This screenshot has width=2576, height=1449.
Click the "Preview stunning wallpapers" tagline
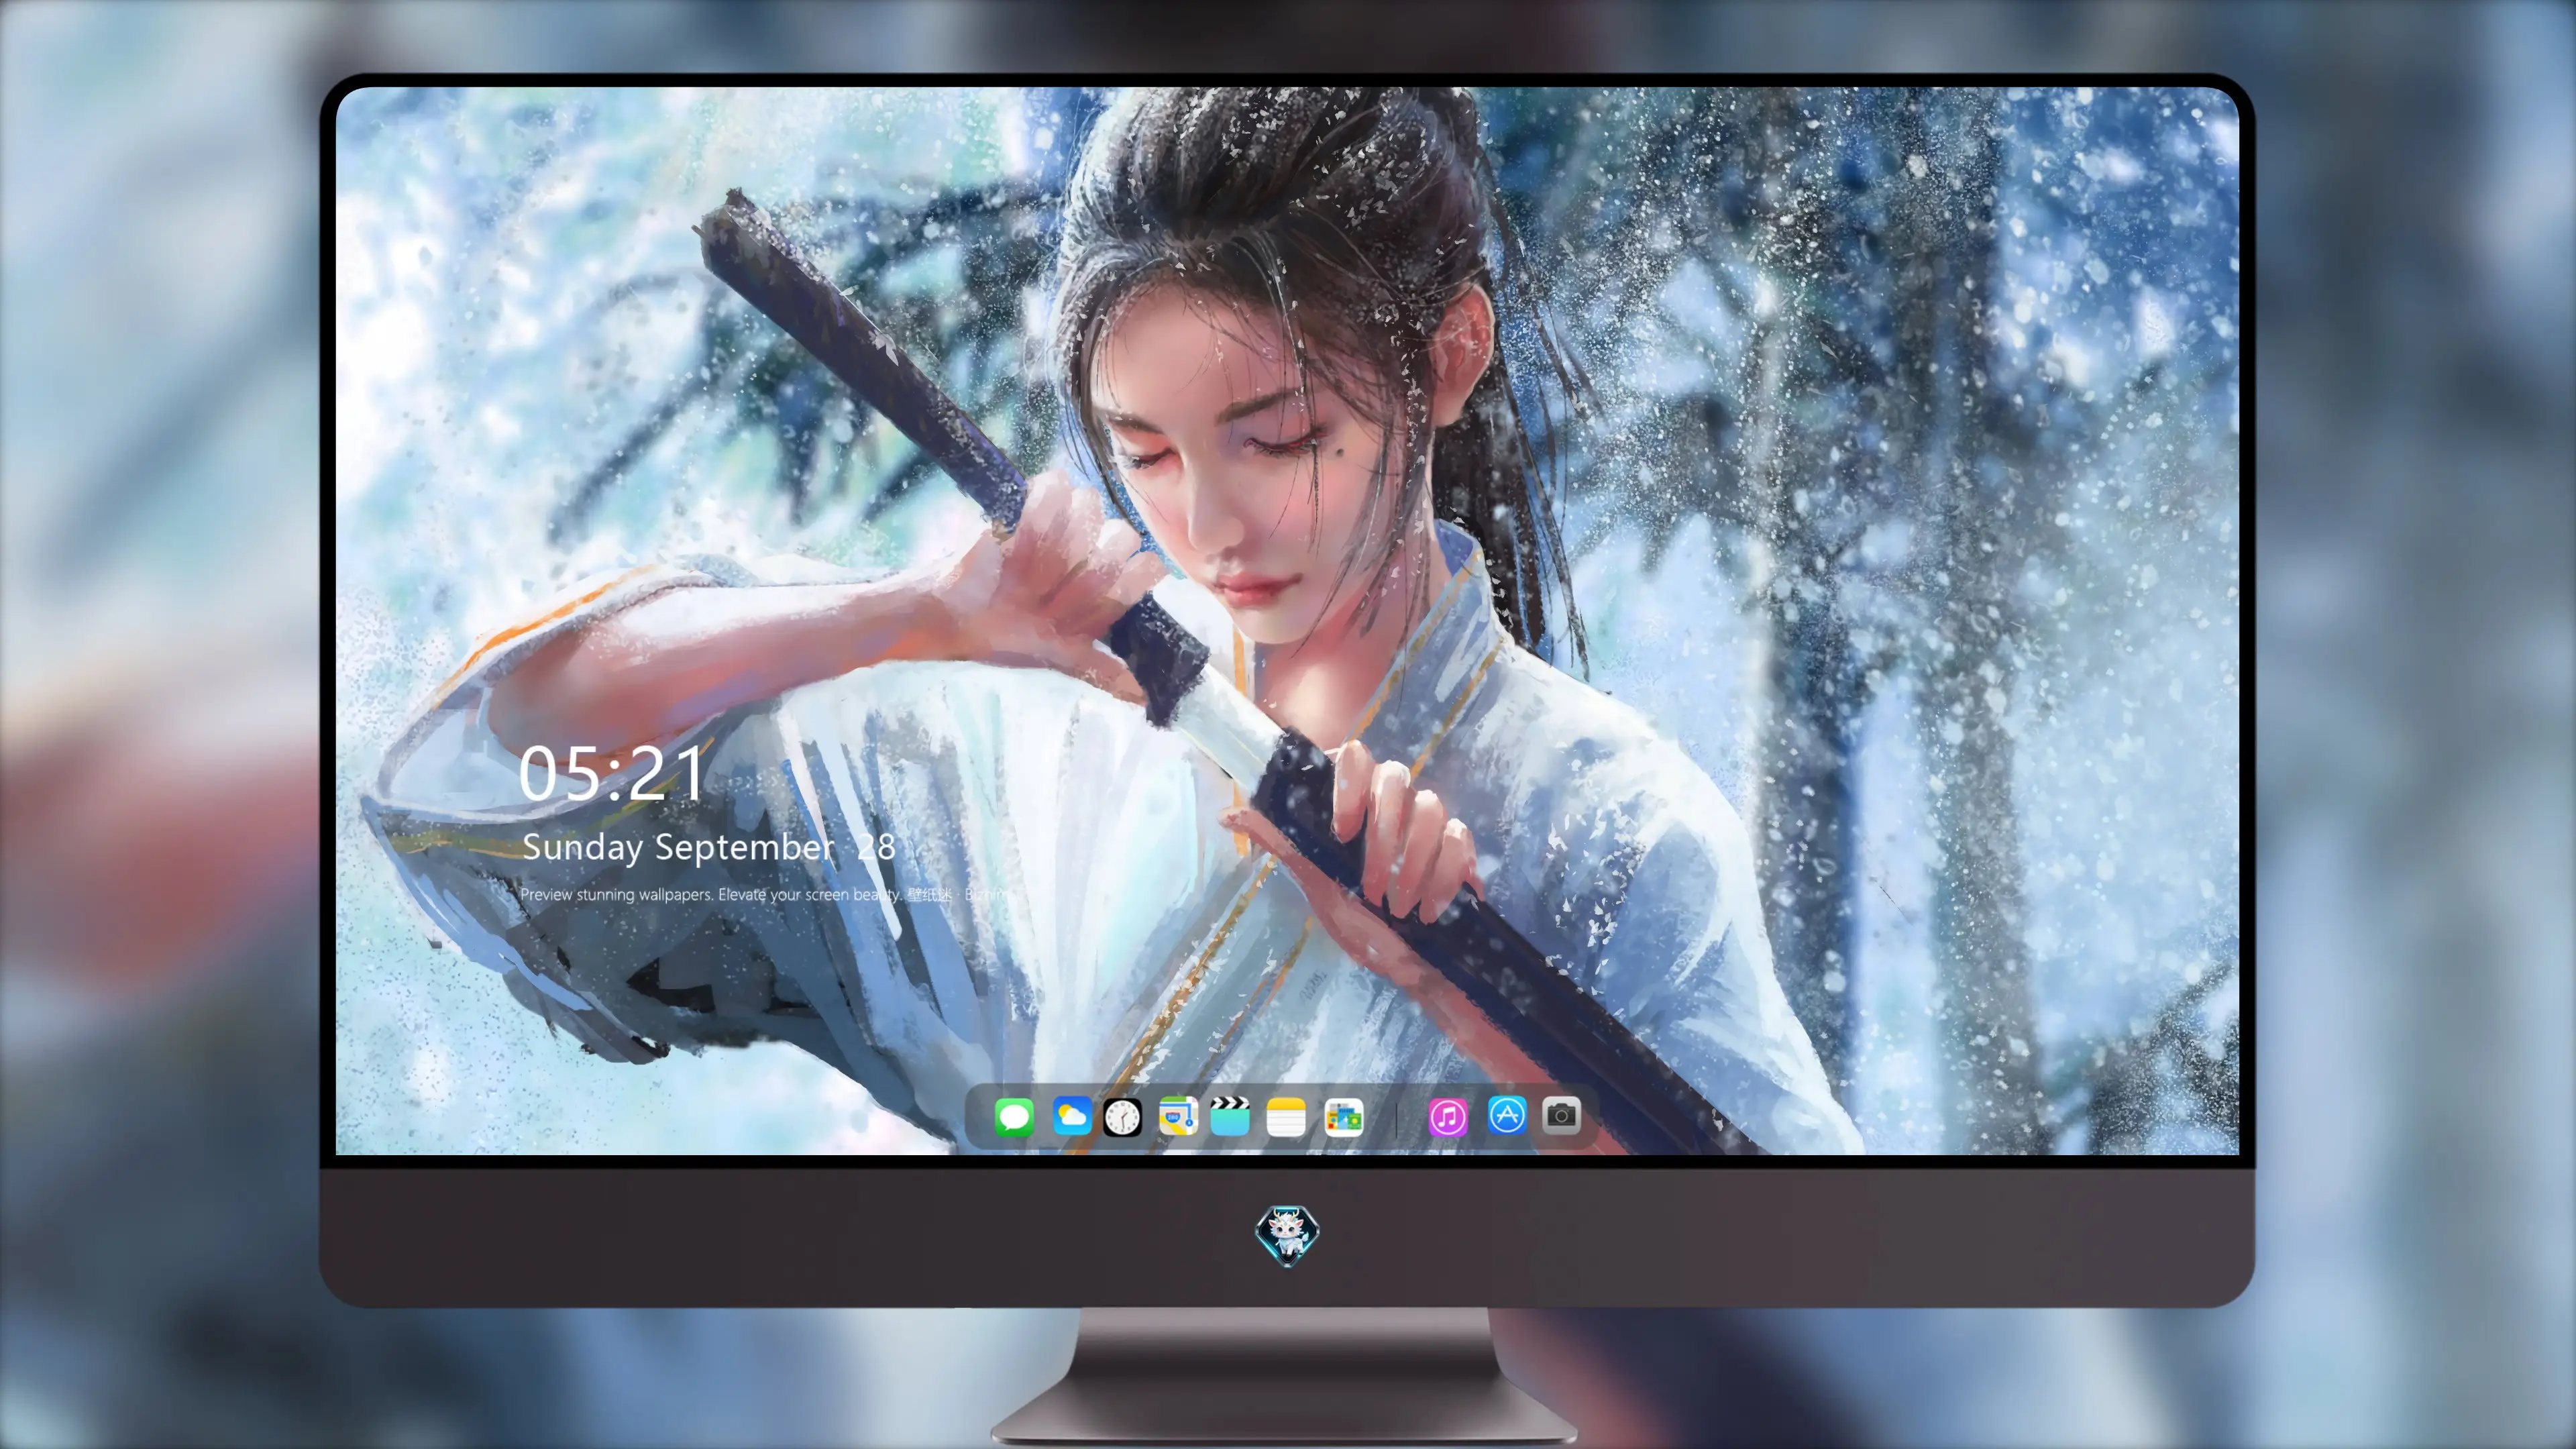[x=766, y=894]
